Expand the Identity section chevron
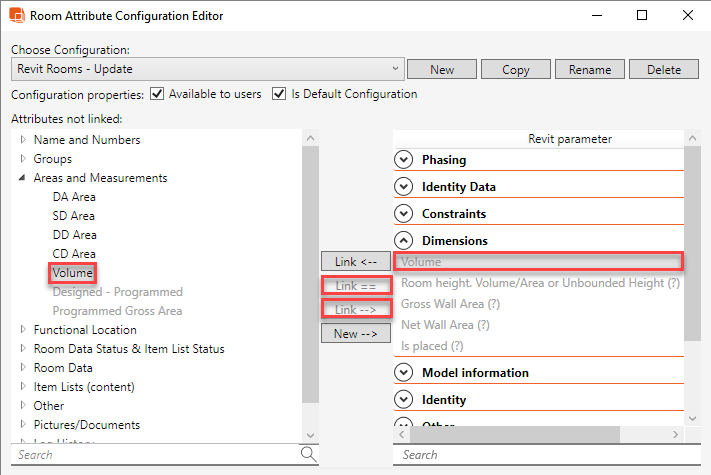711x475 pixels. [404, 400]
